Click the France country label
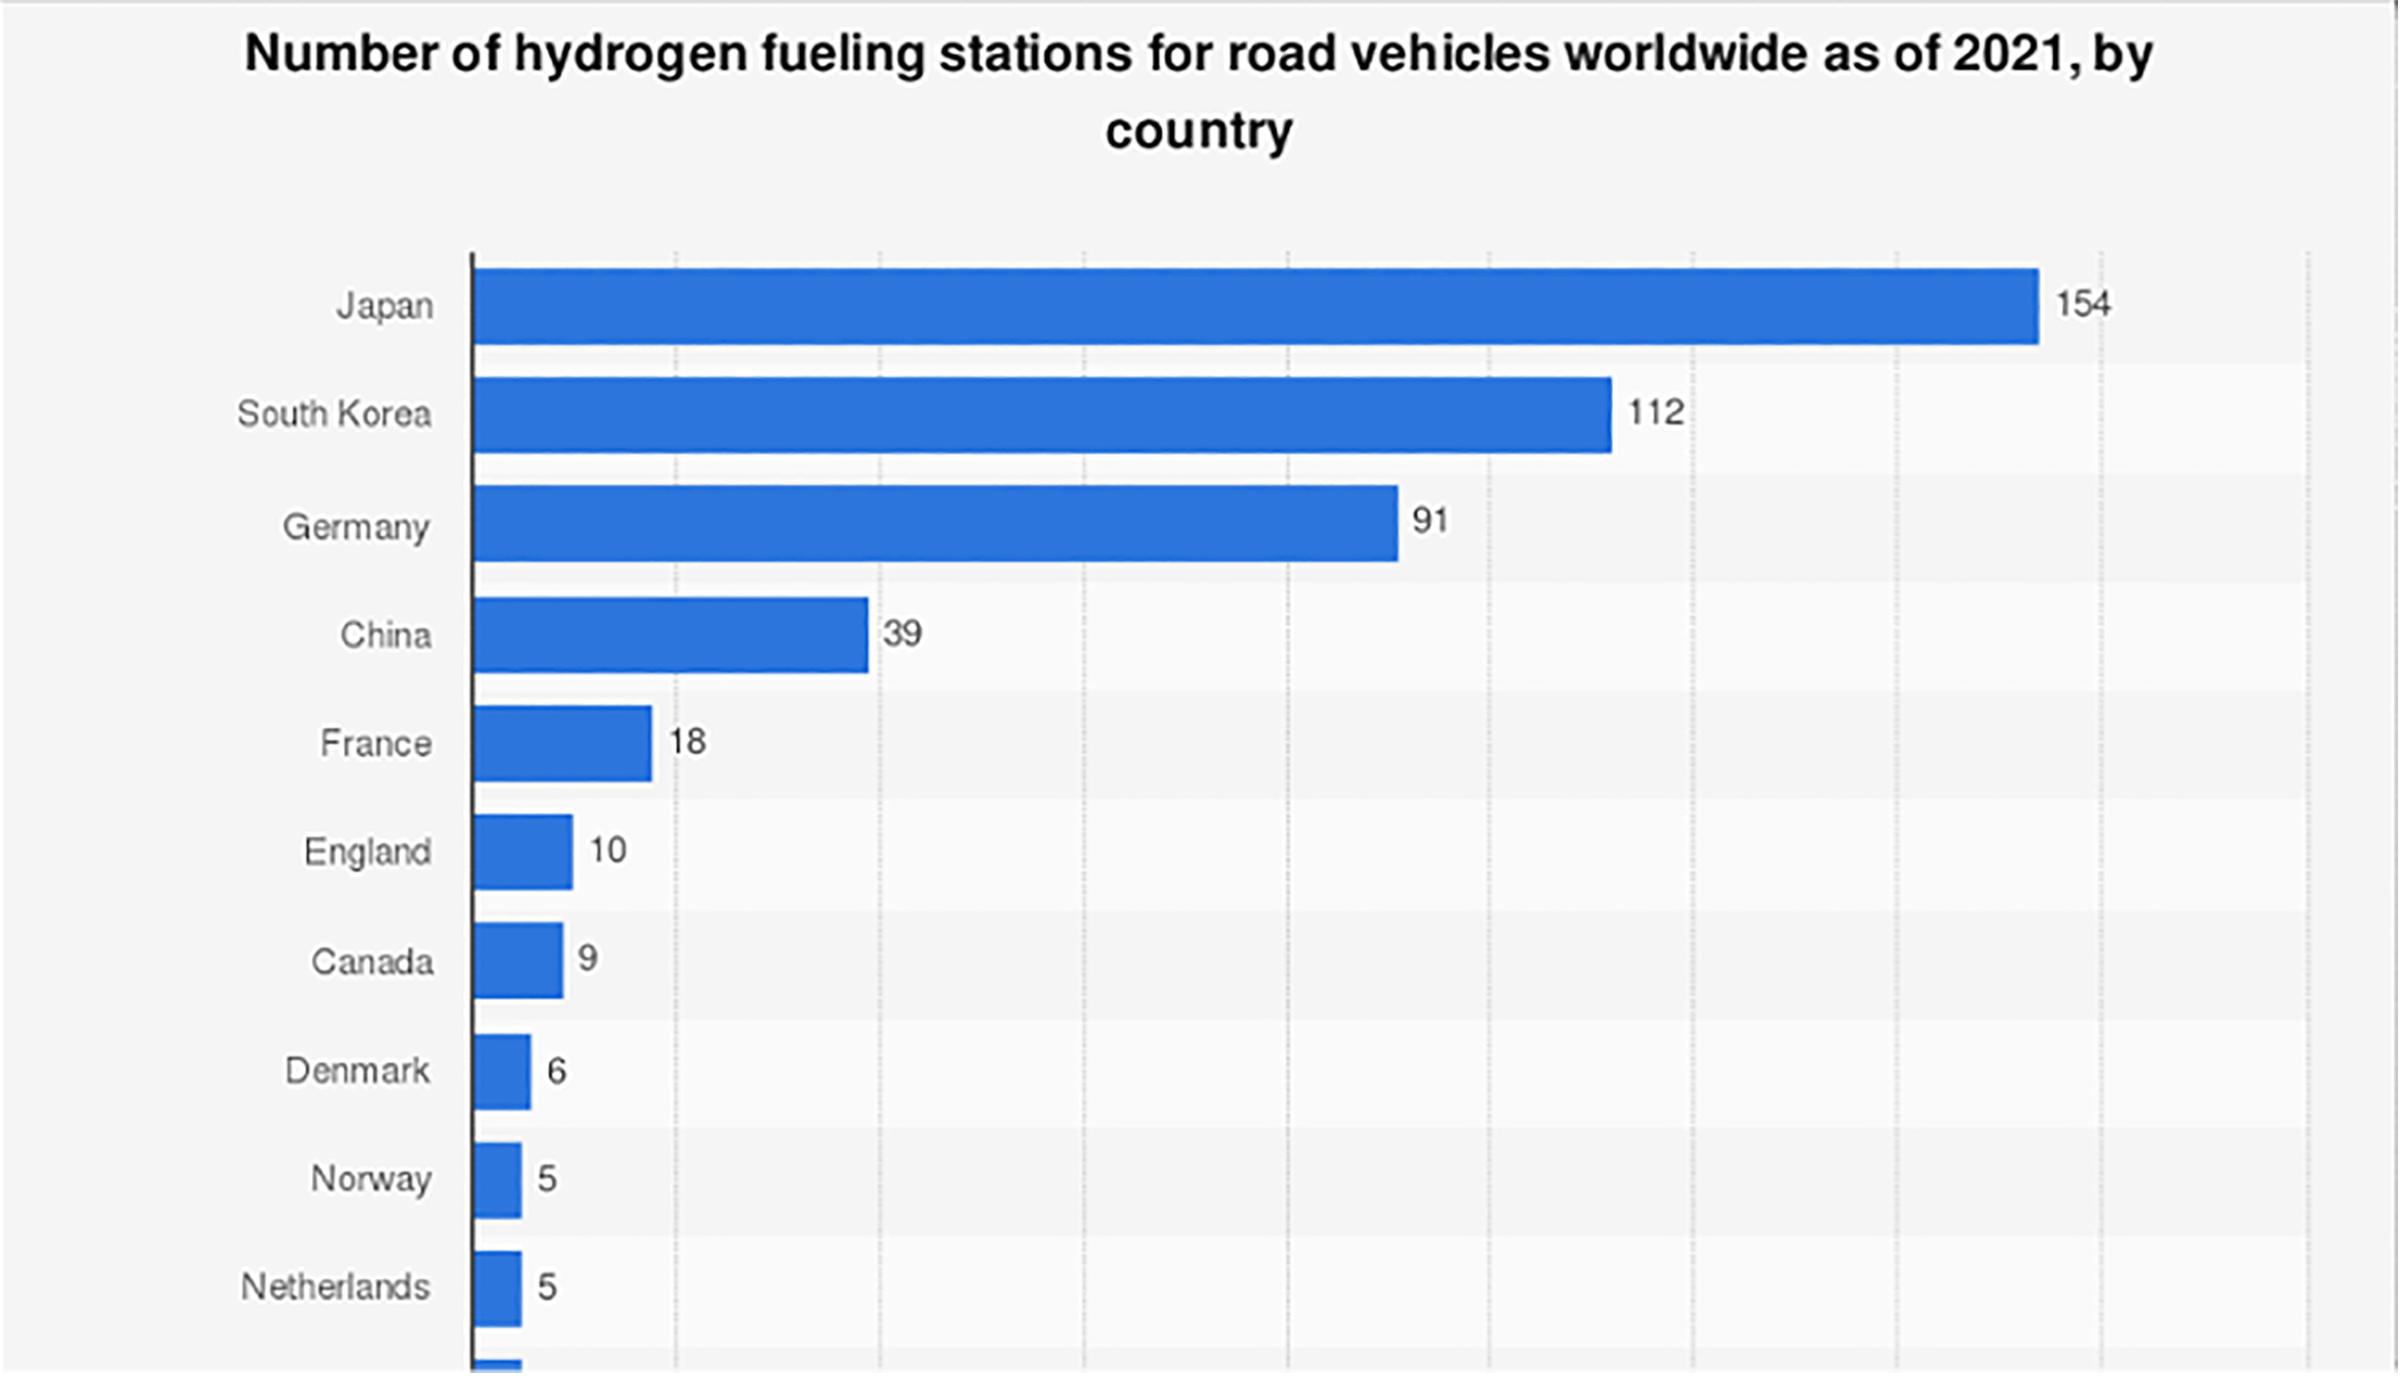This screenshot has width=2400, height=1379. click(x=376, y=743)
